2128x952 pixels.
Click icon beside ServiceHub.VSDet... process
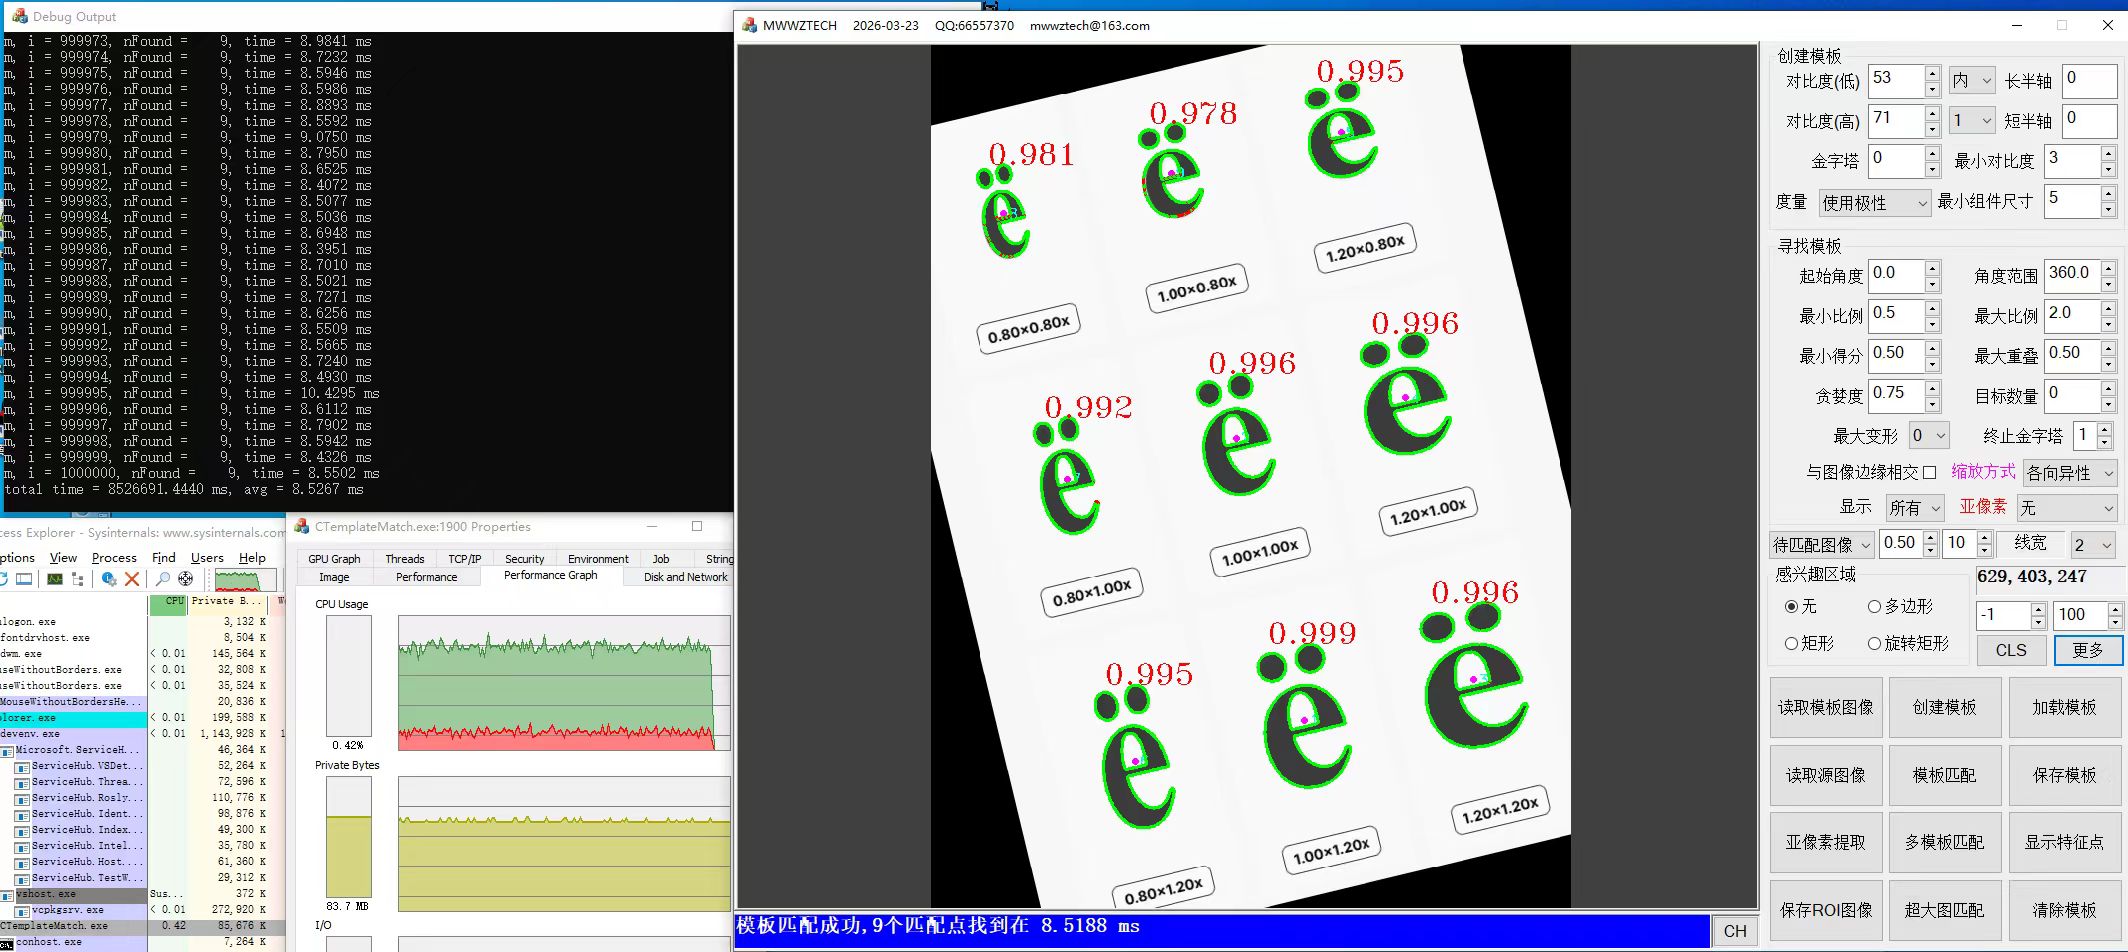pos(22,766)
